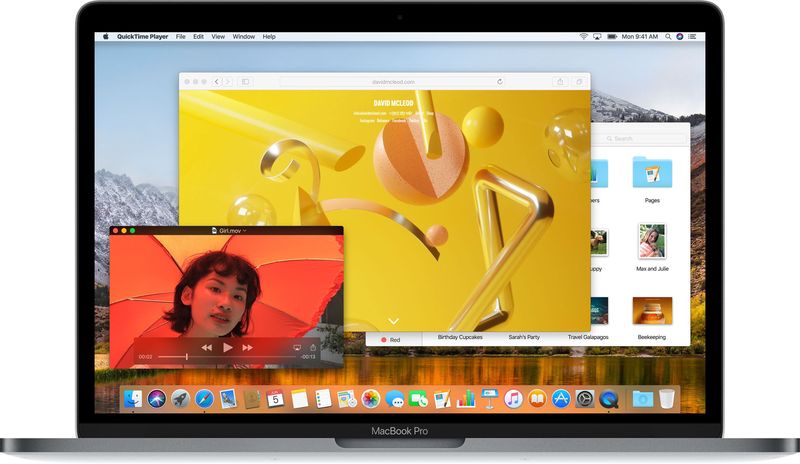Open the View menu
Screen dimensions: 800x464
pyautogui.click(x=218, y=37)
